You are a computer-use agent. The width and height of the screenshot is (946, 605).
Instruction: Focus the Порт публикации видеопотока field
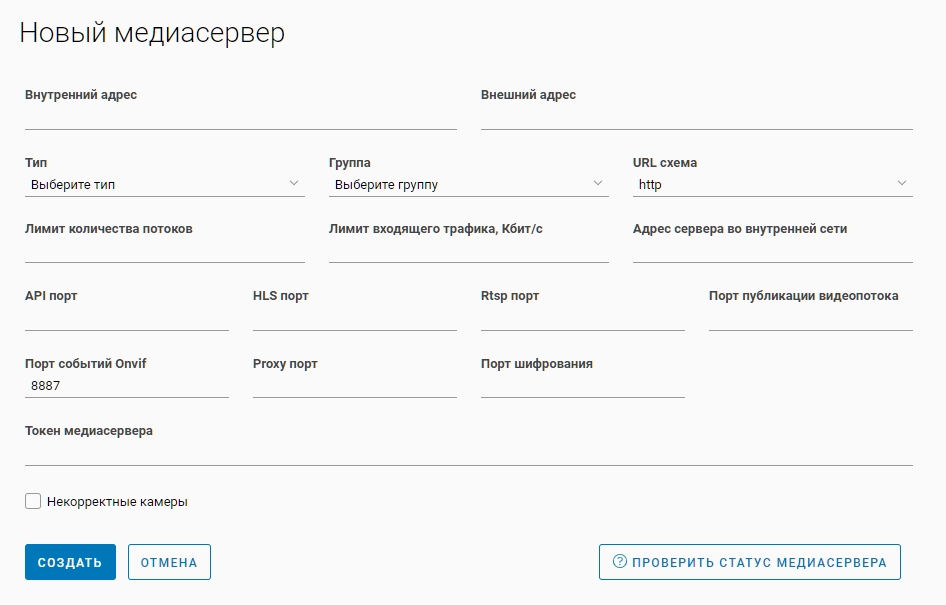coord(810,318)
